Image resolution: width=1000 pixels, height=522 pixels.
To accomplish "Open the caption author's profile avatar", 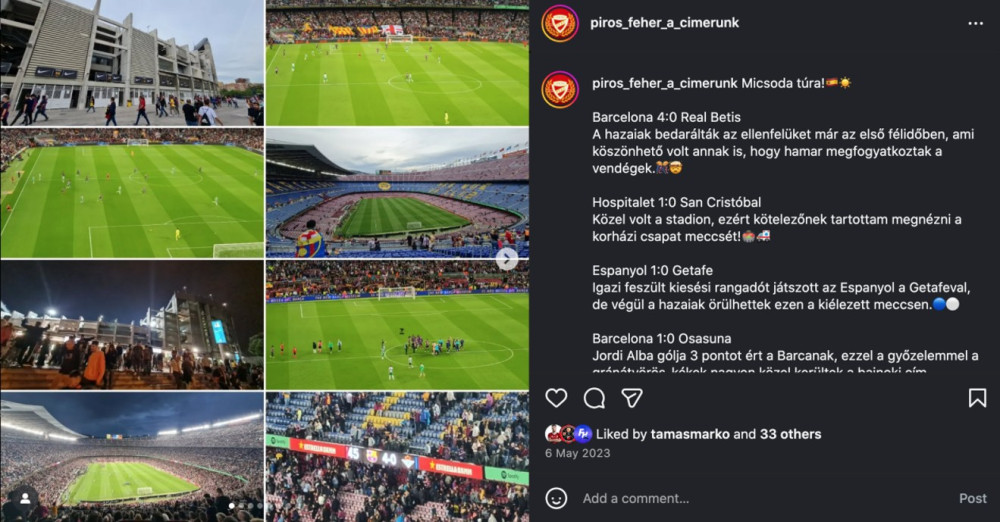I will pyautogui.click(x=560, y=89).
